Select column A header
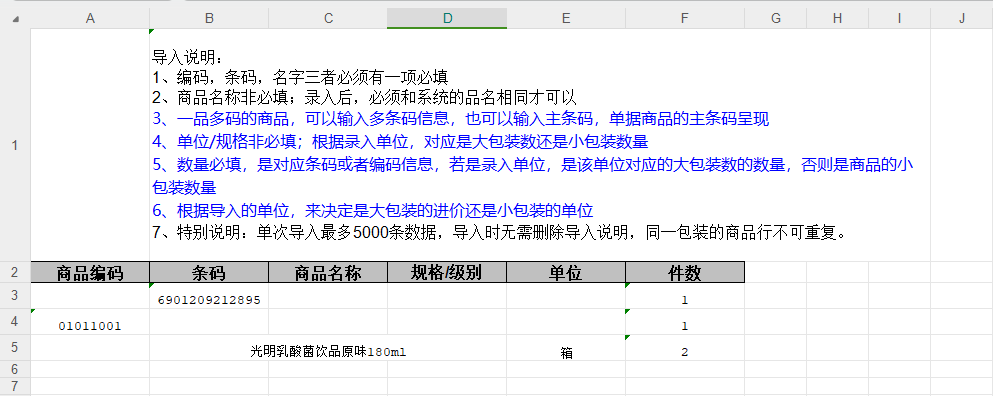The image size is (993, 396). click(x=90, y=18)
